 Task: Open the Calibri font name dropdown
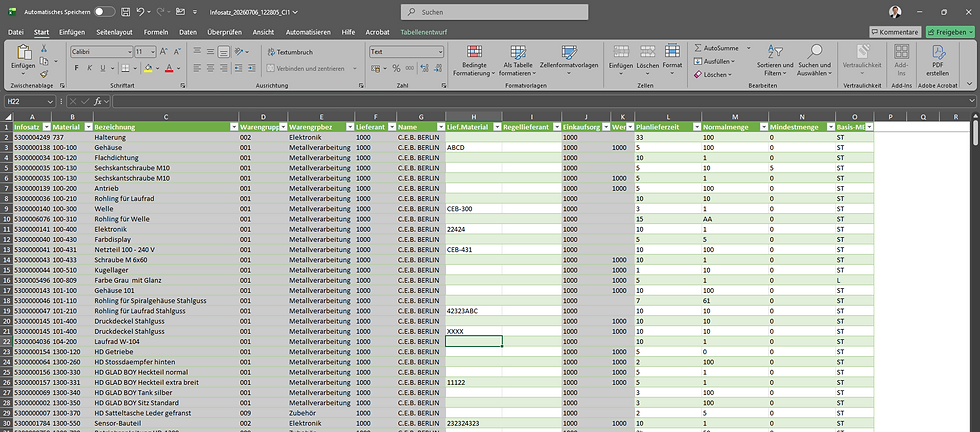click(129, 52)
